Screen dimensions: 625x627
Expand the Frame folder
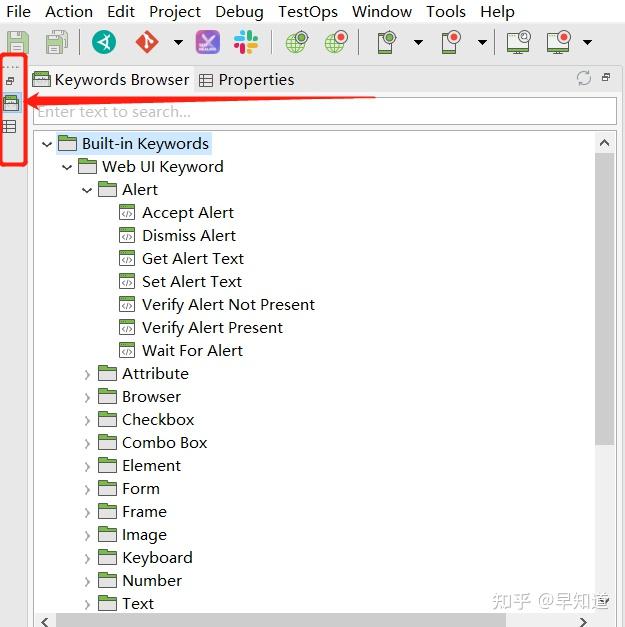pyautogui.click(x=87, y=512)
